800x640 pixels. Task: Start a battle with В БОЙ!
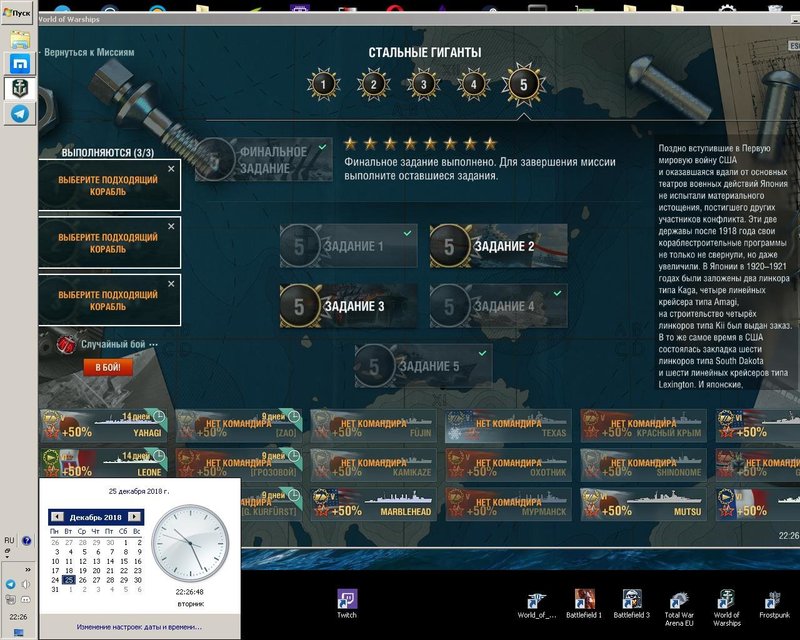pos(108,367)
